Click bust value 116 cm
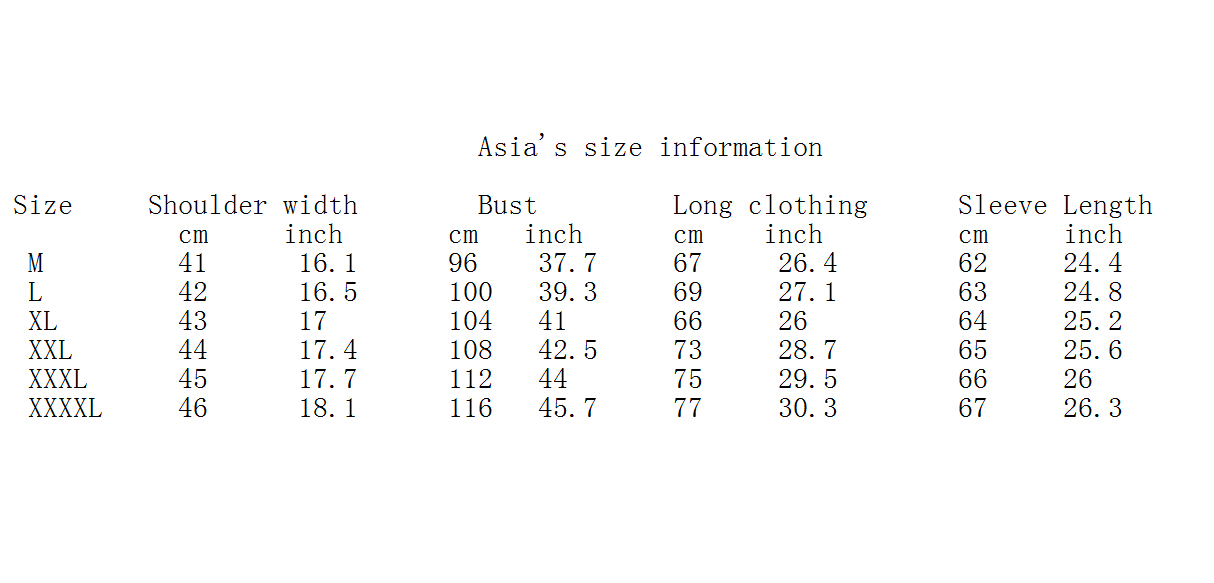 [x=470, y=409]
